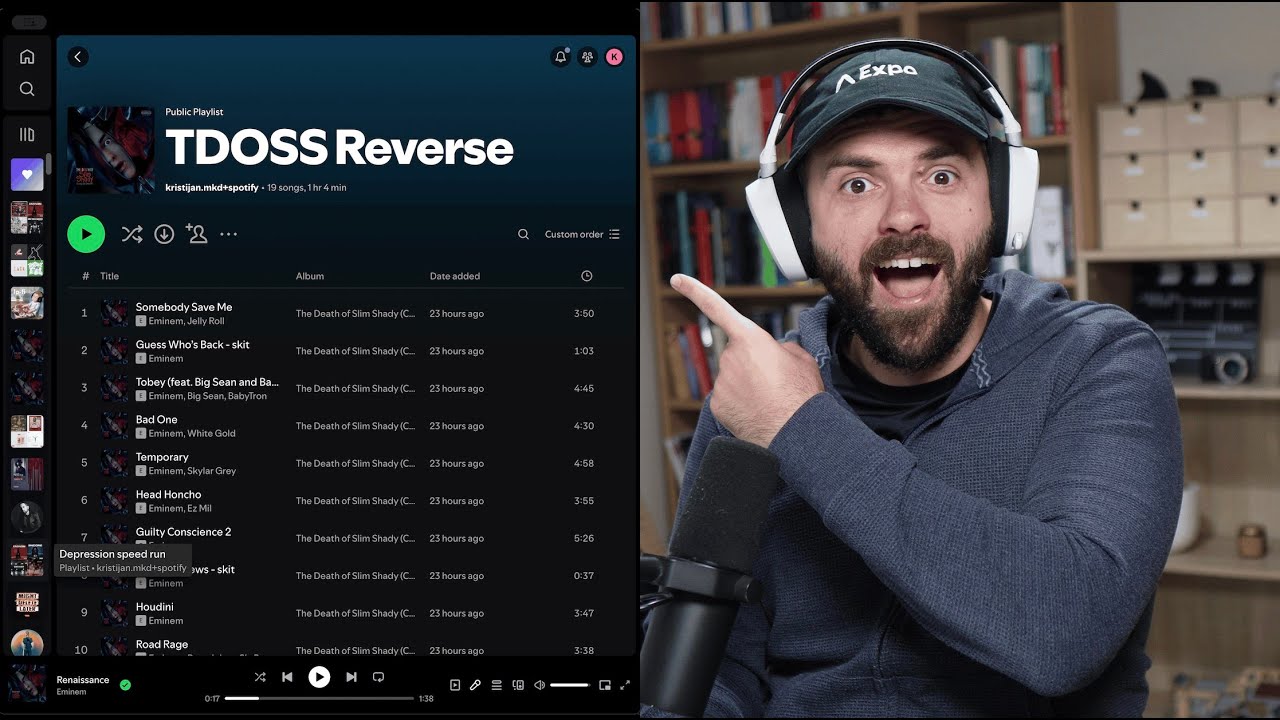The height and width of the screenshot is (720, 1280).
Task: Toggle shuffle for the playlist header
Action: (132, 234)
